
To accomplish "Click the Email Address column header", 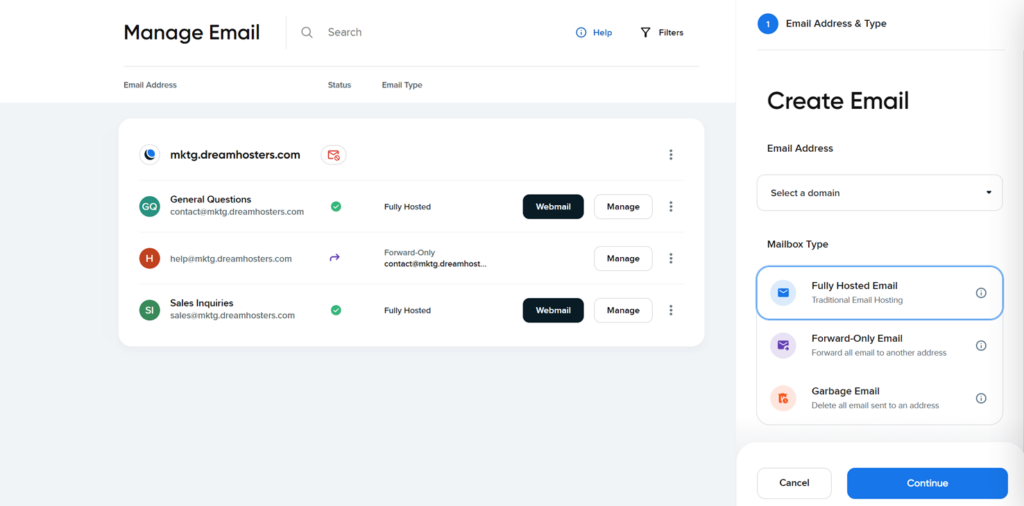I will (150, 85).
